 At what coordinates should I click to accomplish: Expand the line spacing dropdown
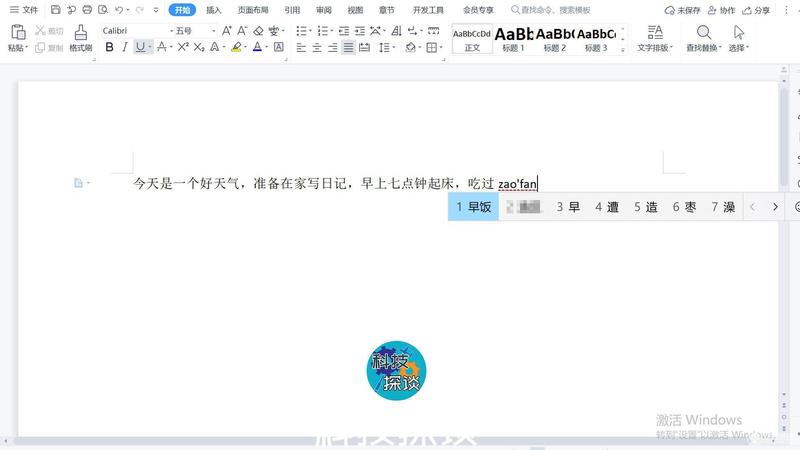[394, 47]
